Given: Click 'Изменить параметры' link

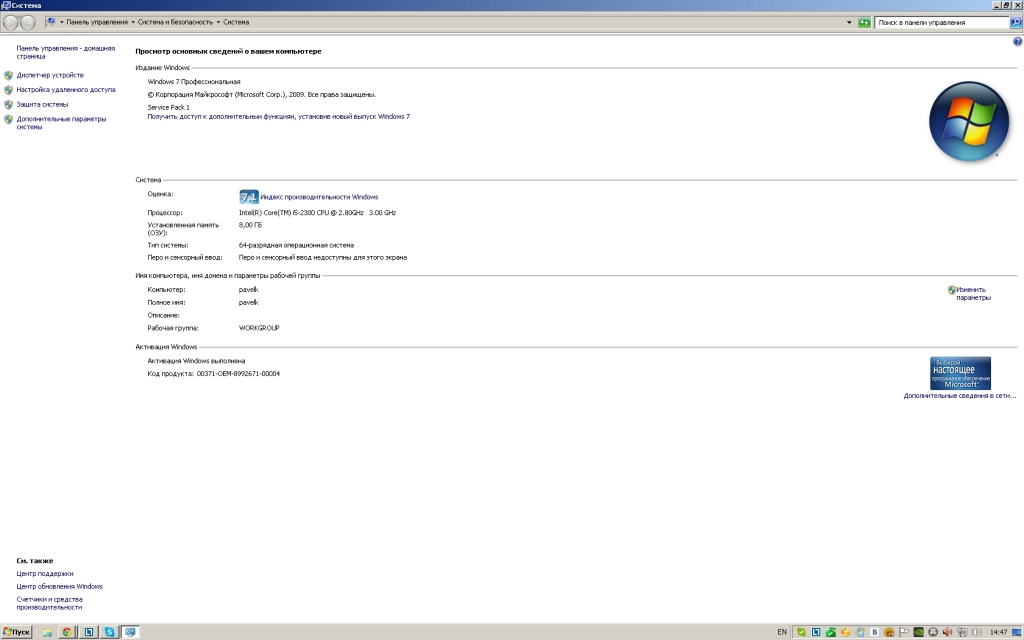Looking at the screenshot, I should click(x=972, y=293).
